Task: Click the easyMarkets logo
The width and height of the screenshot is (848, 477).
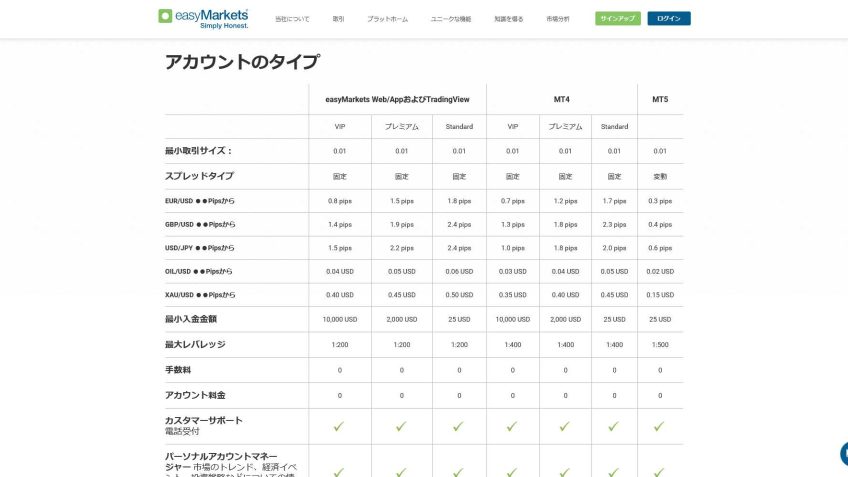Action: click(x=203, y=18)
